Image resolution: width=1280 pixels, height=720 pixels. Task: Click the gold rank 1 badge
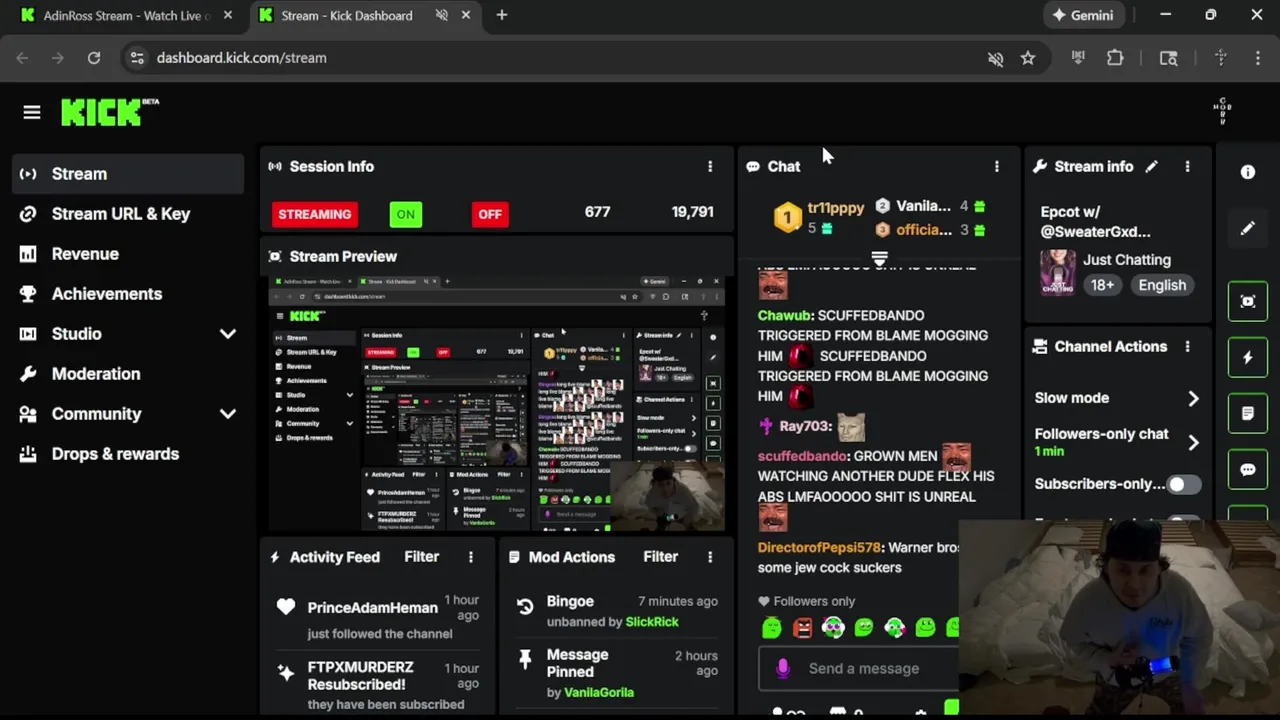coord(788,217)
